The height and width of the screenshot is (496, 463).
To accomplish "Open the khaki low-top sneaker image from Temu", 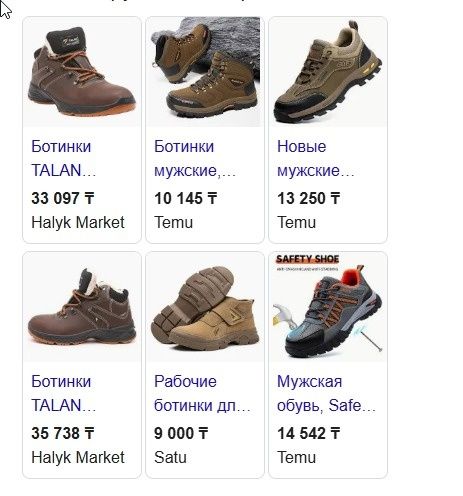I will click(328, 72).
